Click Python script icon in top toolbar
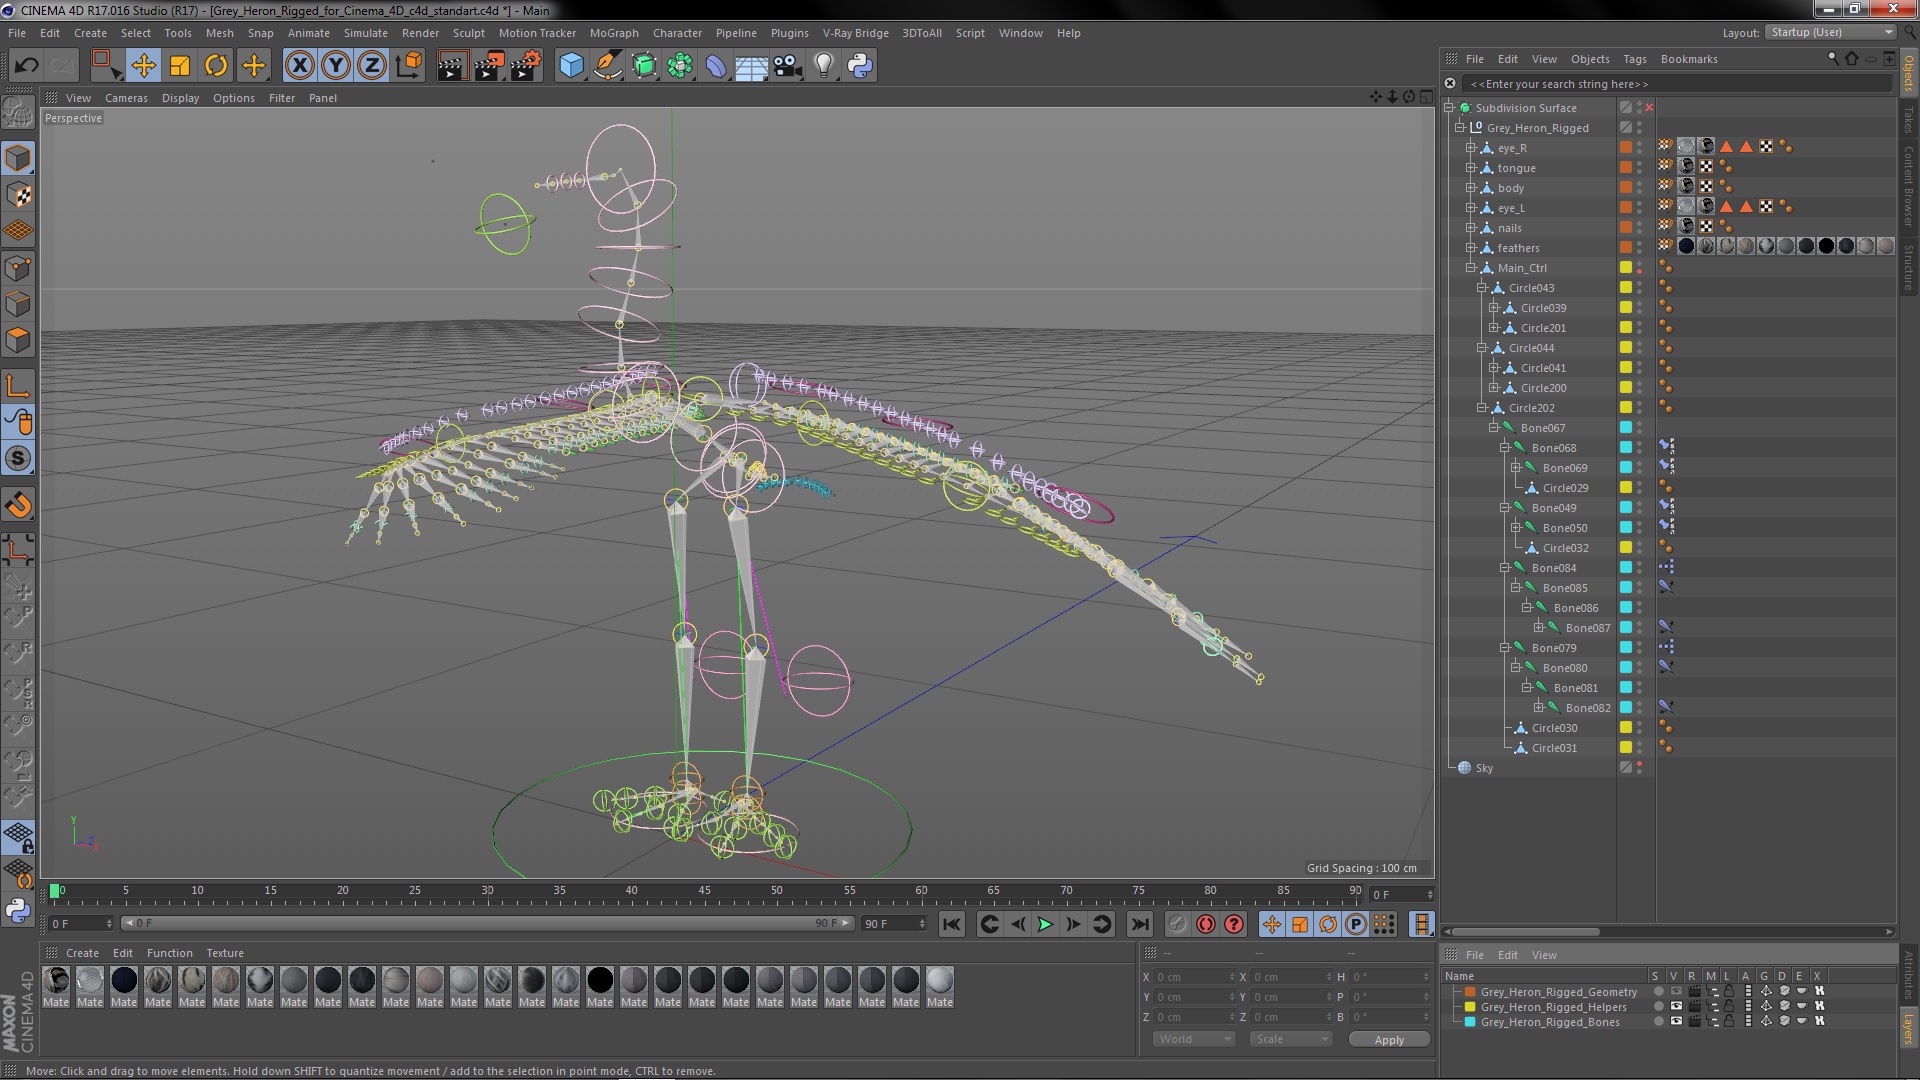This screenshot has height=1080, width=1920. tap(860, 66)
